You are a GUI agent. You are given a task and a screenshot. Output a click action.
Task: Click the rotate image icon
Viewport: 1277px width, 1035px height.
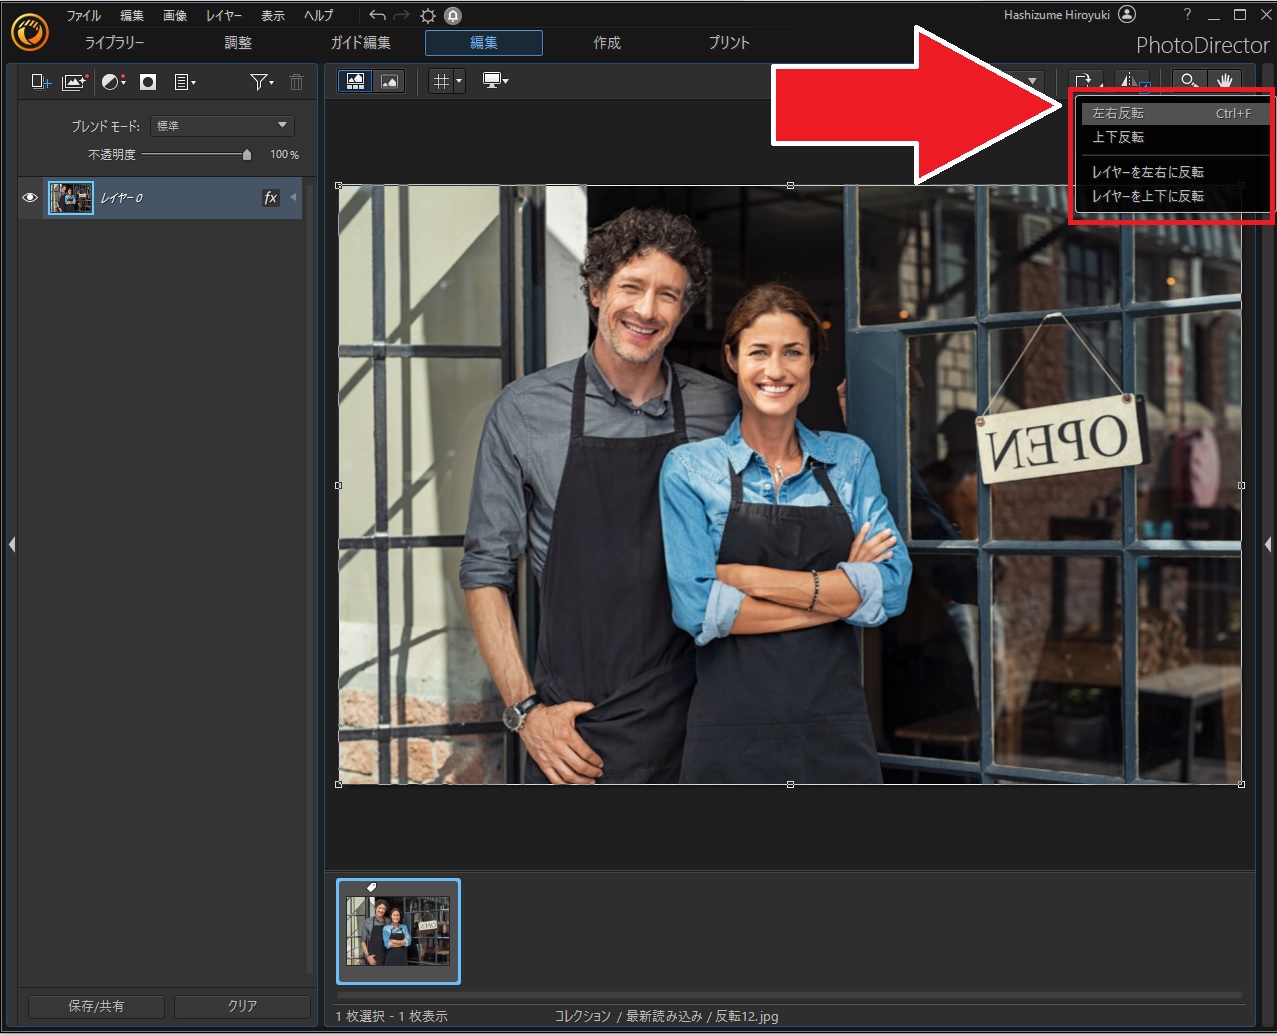(1085, 82)
